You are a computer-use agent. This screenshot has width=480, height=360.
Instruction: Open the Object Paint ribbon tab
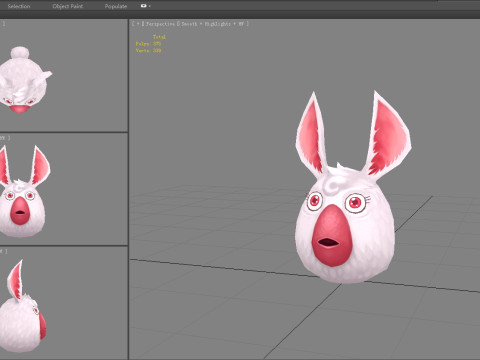[x=68, y=6]
